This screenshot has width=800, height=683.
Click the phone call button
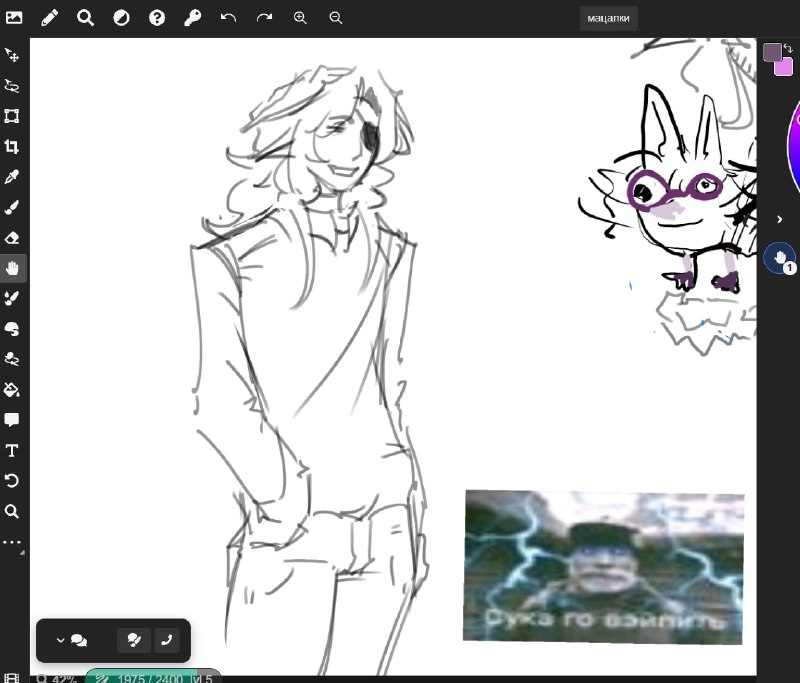pyautogui.click(x=166, y=640)
